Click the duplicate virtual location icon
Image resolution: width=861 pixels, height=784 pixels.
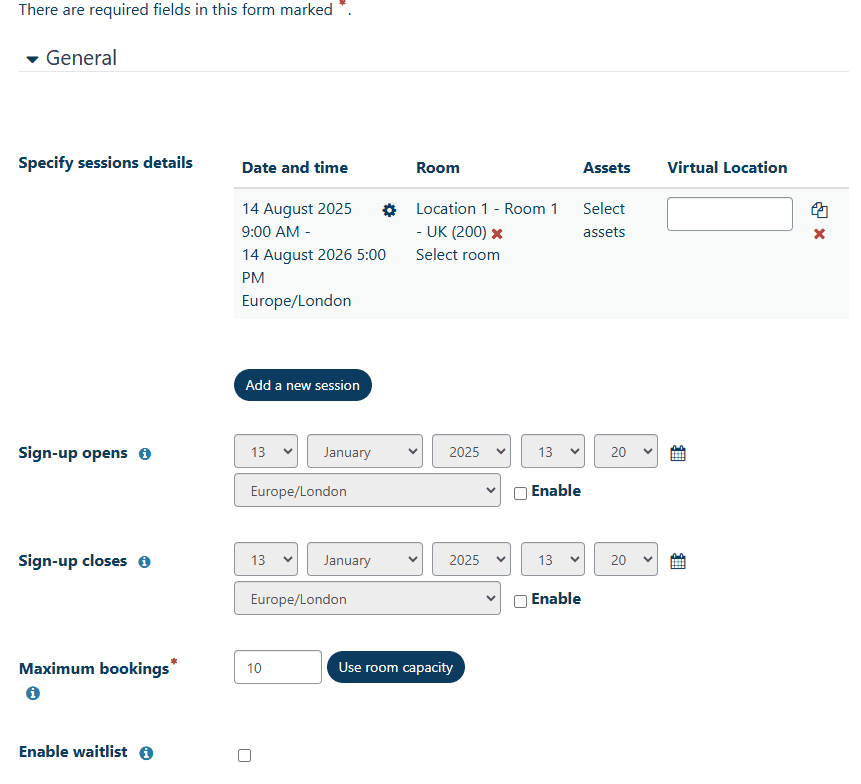819,210
